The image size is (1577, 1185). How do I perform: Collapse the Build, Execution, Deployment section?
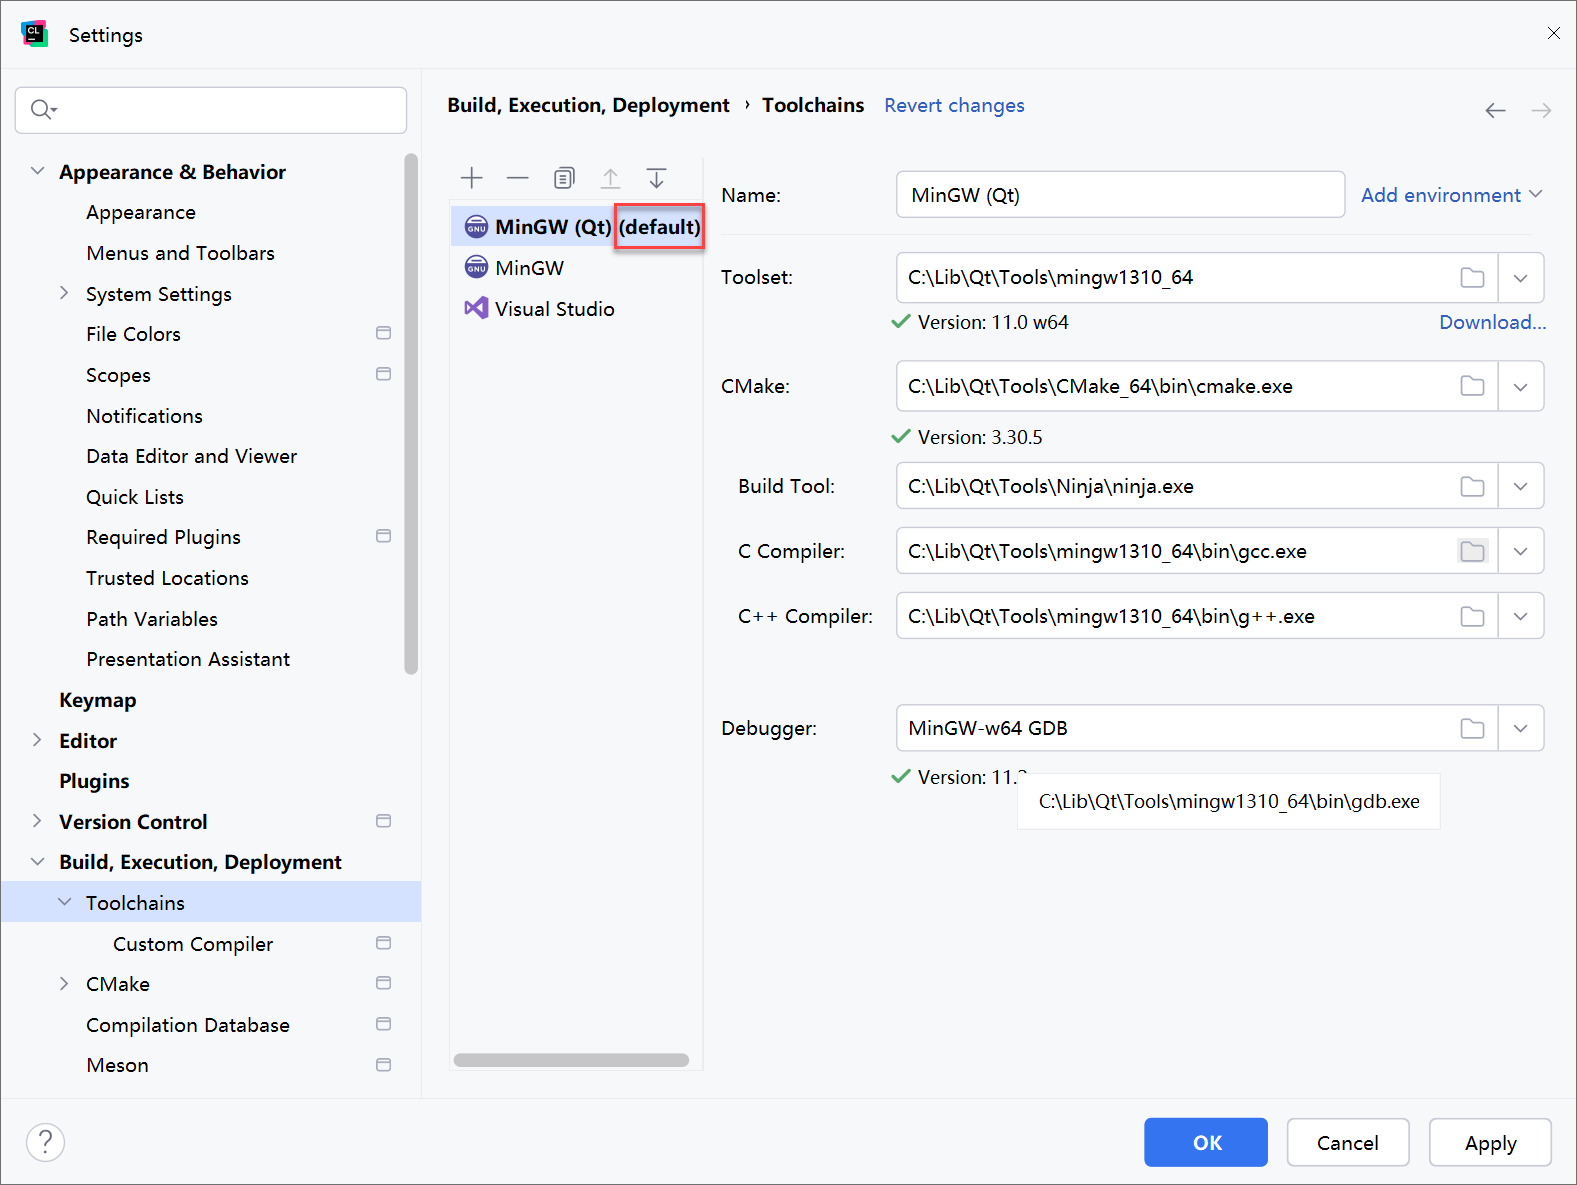[x=37, y=861]
